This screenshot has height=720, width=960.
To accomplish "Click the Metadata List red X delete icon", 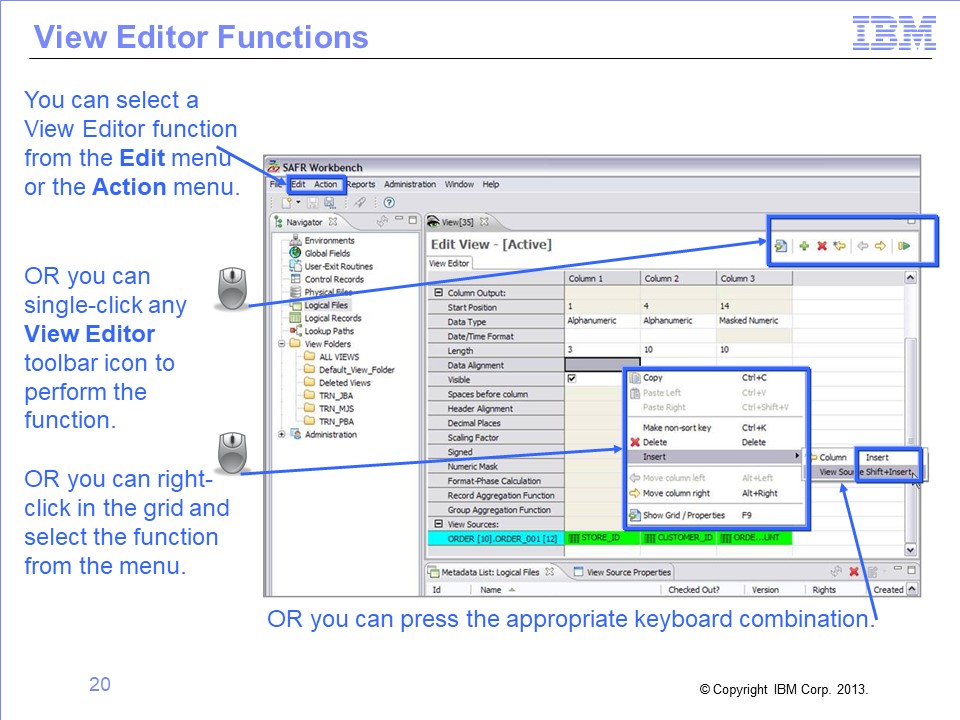I will pos(853,572).
